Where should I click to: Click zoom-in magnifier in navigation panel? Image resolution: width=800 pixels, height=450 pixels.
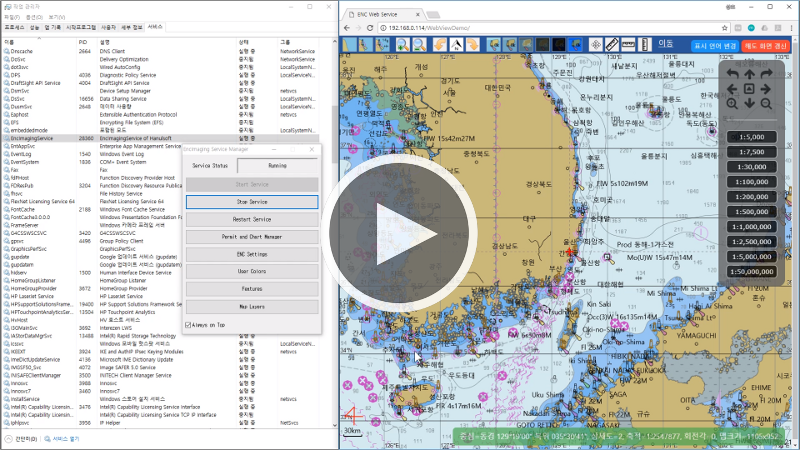732,104
